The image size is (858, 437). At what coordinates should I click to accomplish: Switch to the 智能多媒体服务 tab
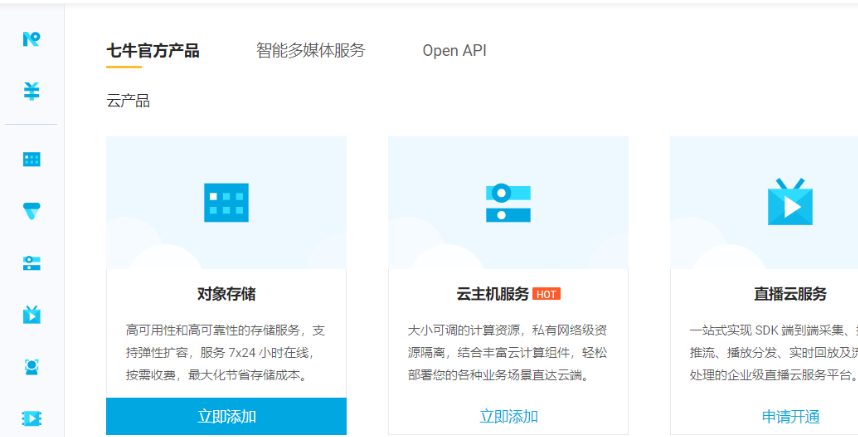[310, 51]
